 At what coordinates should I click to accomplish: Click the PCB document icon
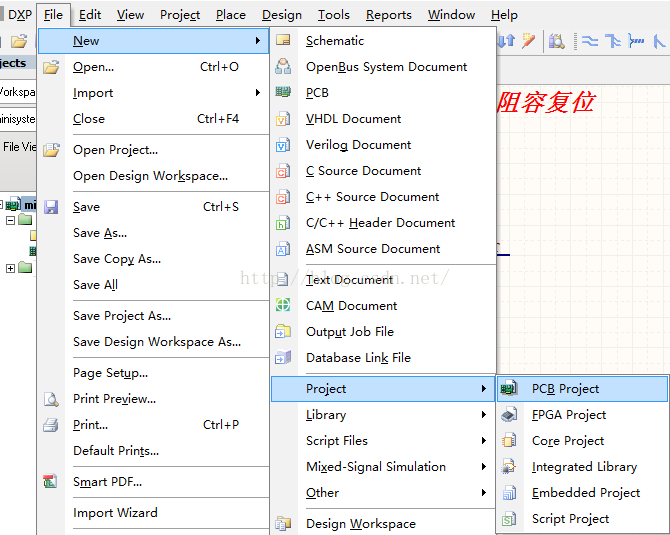tap(283, 92)
